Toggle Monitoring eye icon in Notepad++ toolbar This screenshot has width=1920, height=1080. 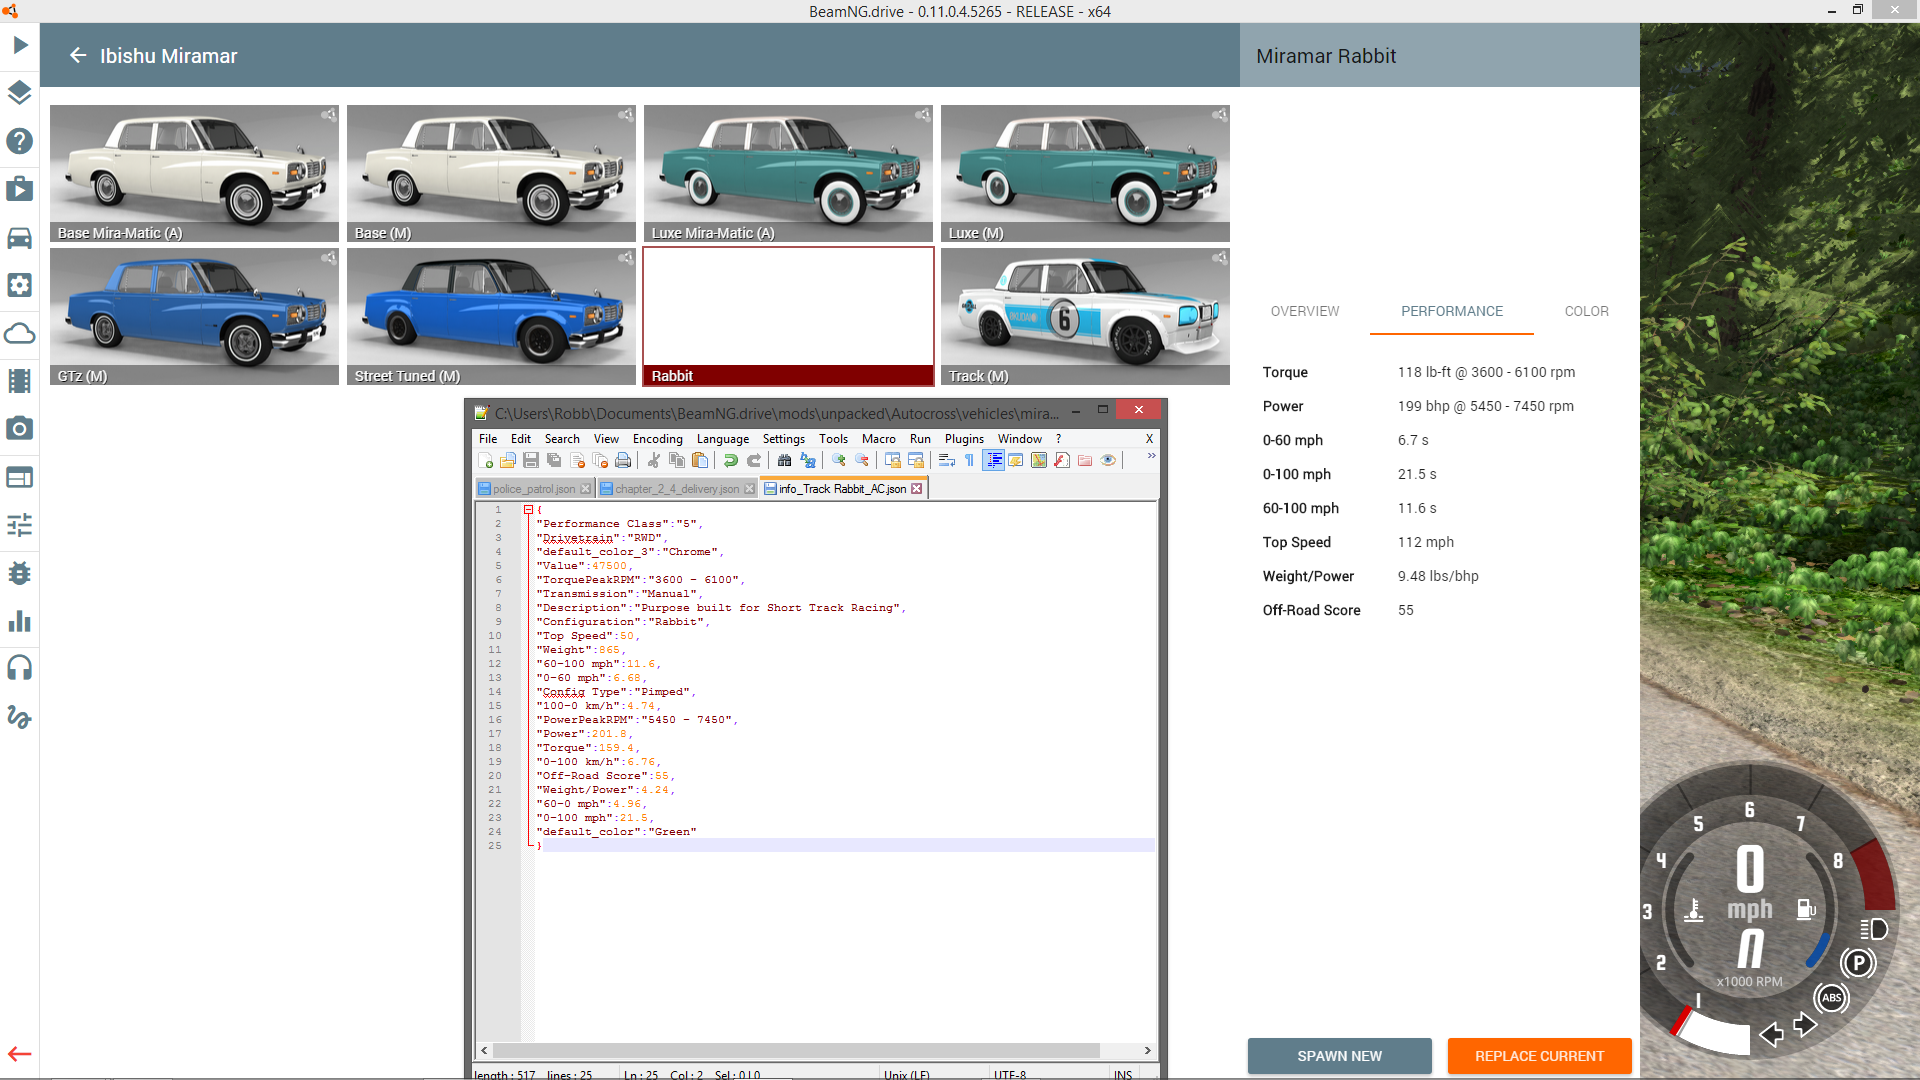[x=1108, y=460]
